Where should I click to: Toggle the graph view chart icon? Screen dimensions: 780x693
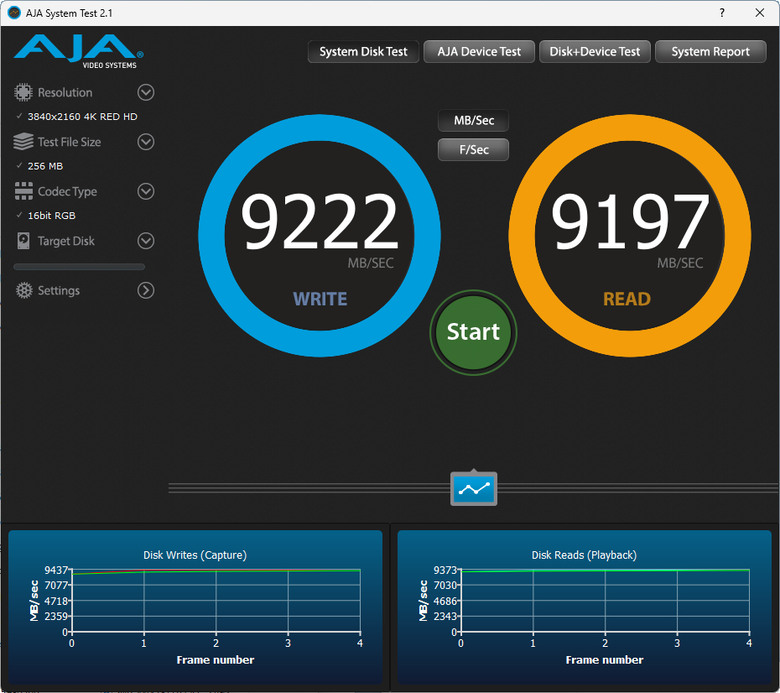(474, 489)
